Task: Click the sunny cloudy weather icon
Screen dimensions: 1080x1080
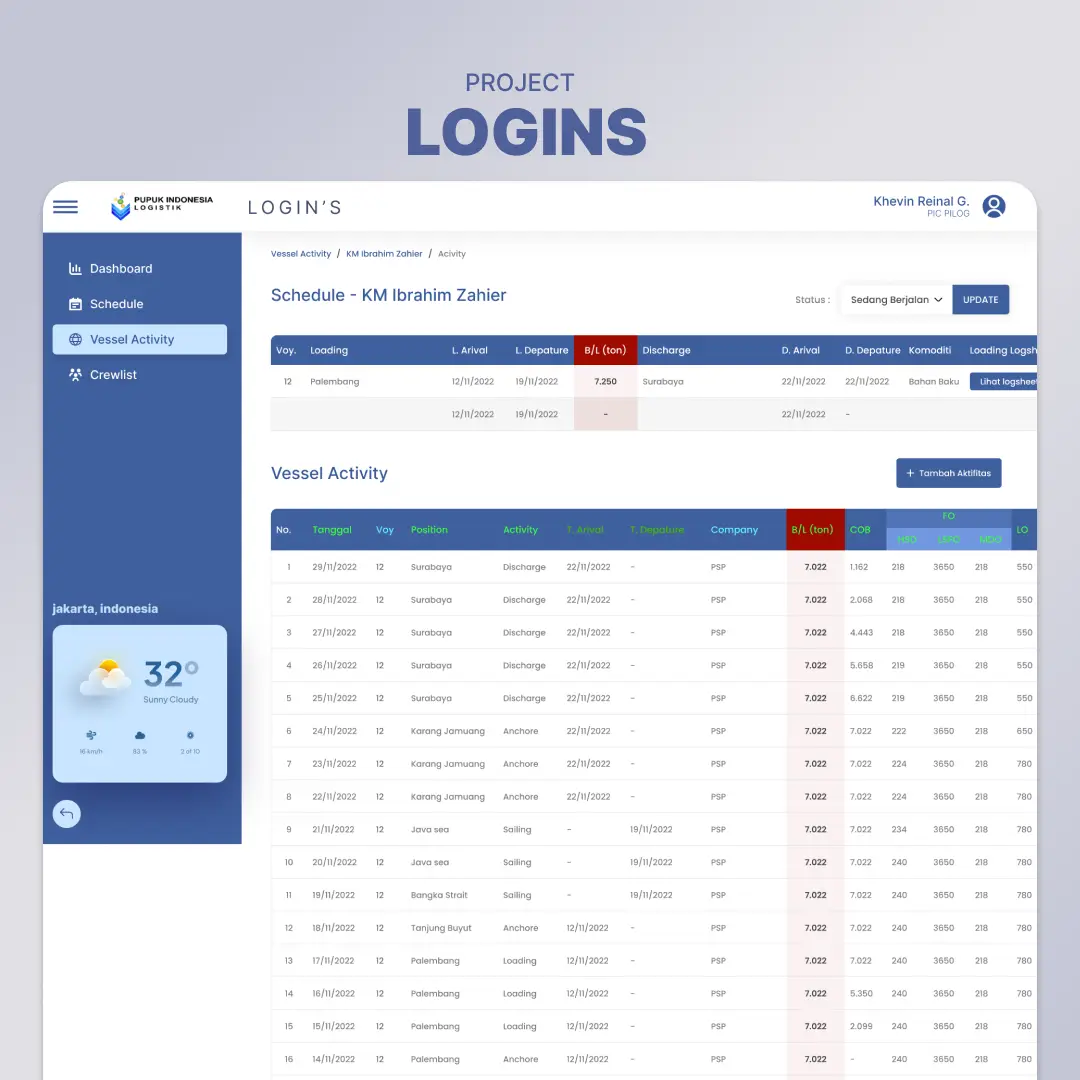Action: point(106,677)
